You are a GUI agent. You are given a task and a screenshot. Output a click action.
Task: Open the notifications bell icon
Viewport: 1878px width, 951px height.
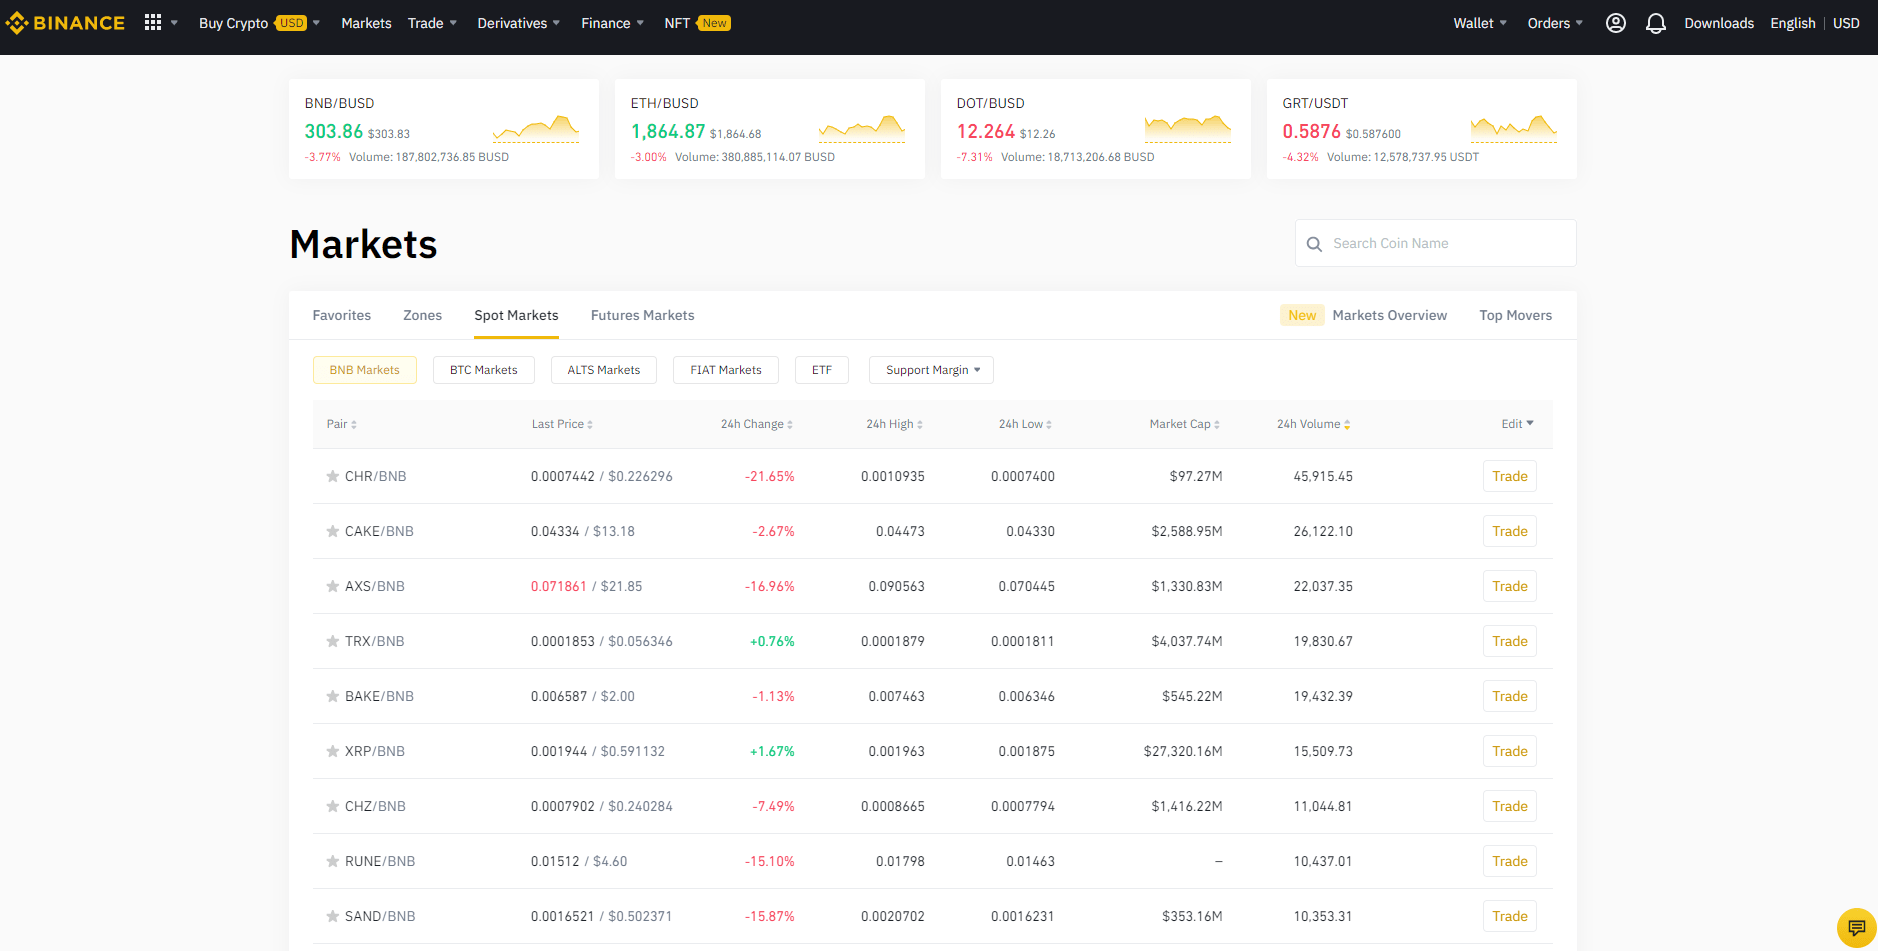click(x=1656, y=23)
